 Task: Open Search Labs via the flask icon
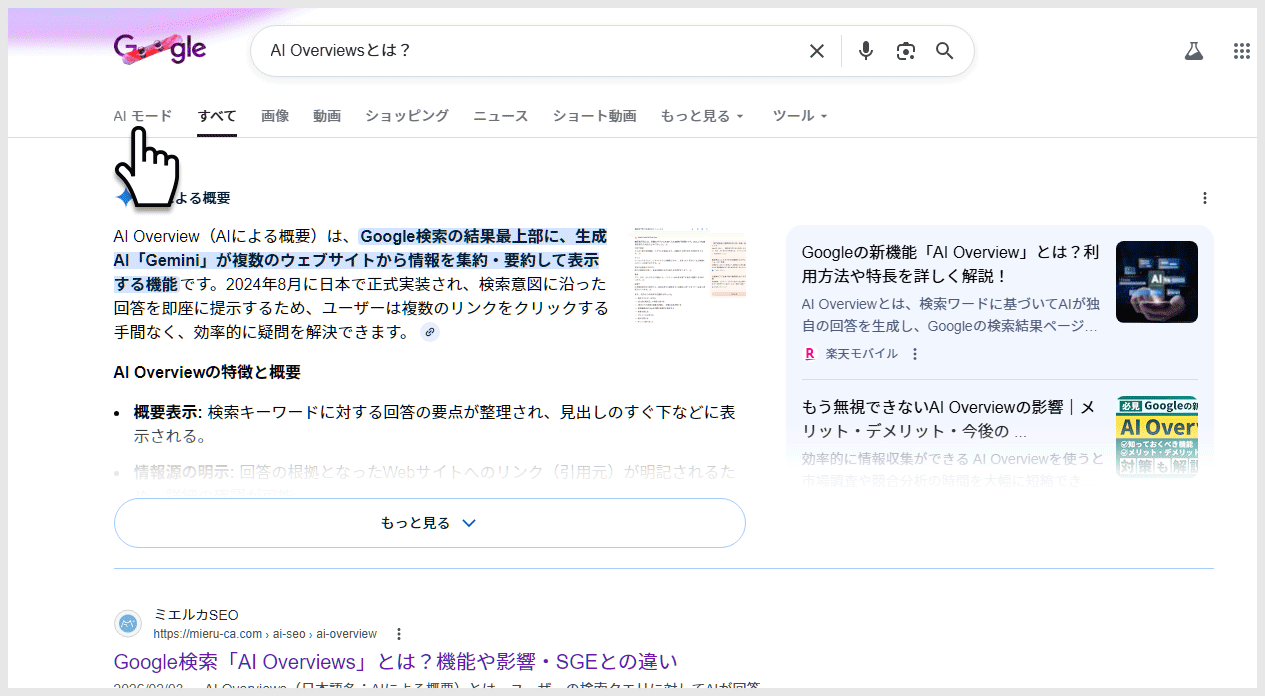pos(1193,50)
